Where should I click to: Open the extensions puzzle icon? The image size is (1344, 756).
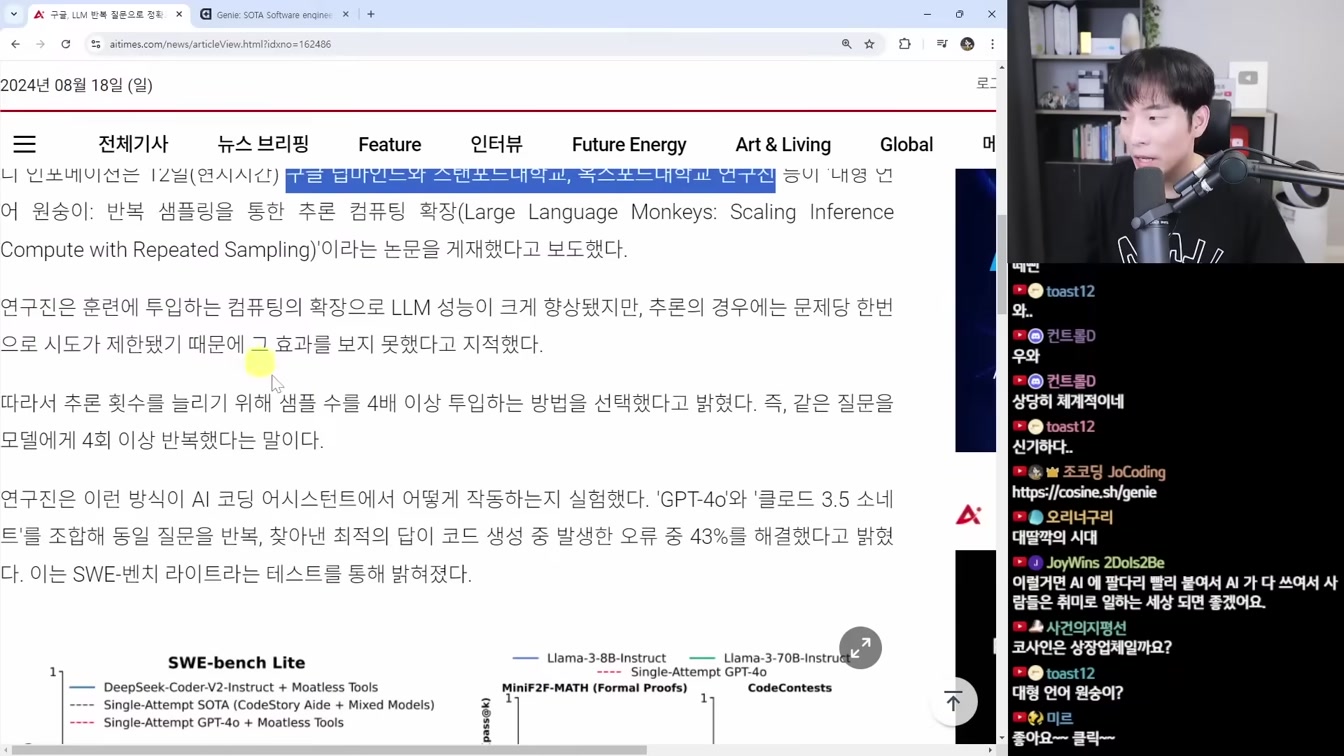pos(905,44)
